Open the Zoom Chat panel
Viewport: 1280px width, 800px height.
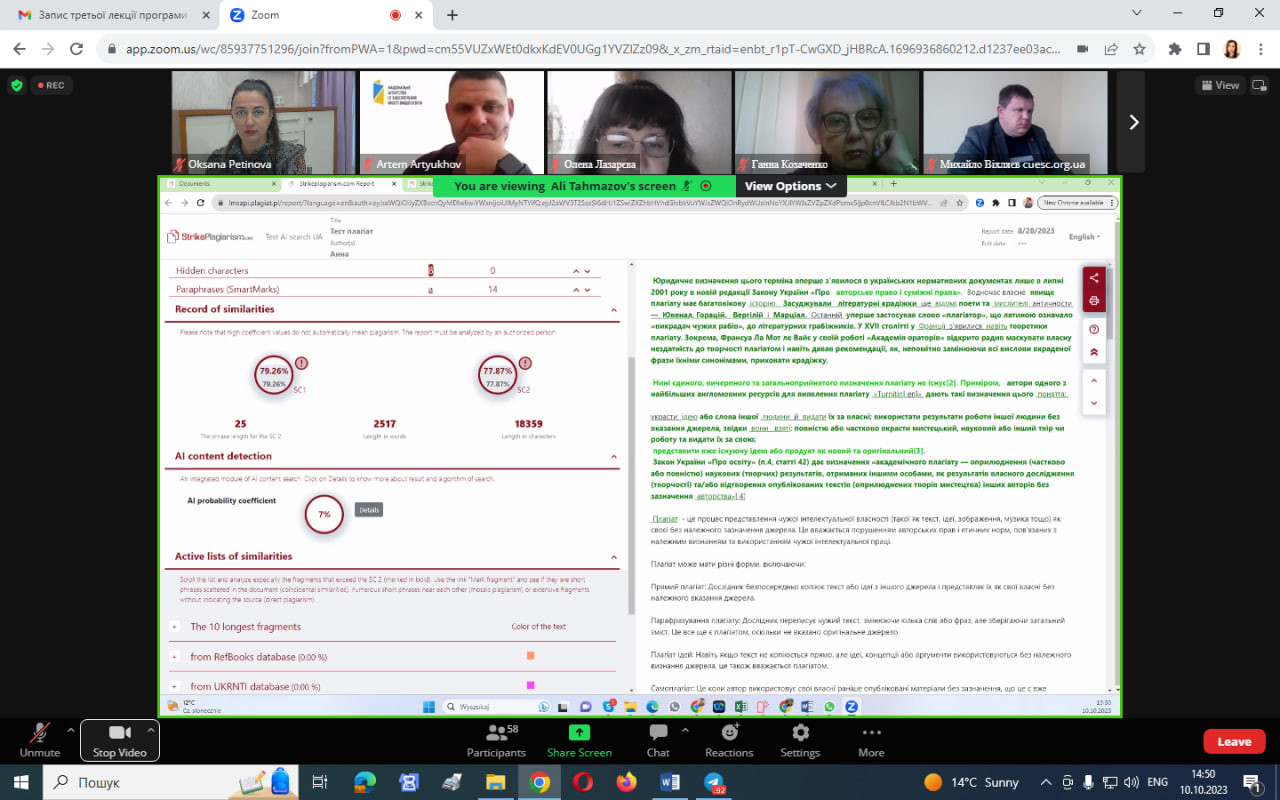coord(658,741)
